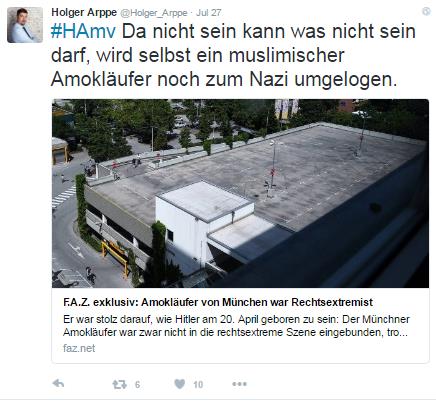Viewport: 436px width, 403px height.
Task: Click the like count number 10
Action: 198,385
